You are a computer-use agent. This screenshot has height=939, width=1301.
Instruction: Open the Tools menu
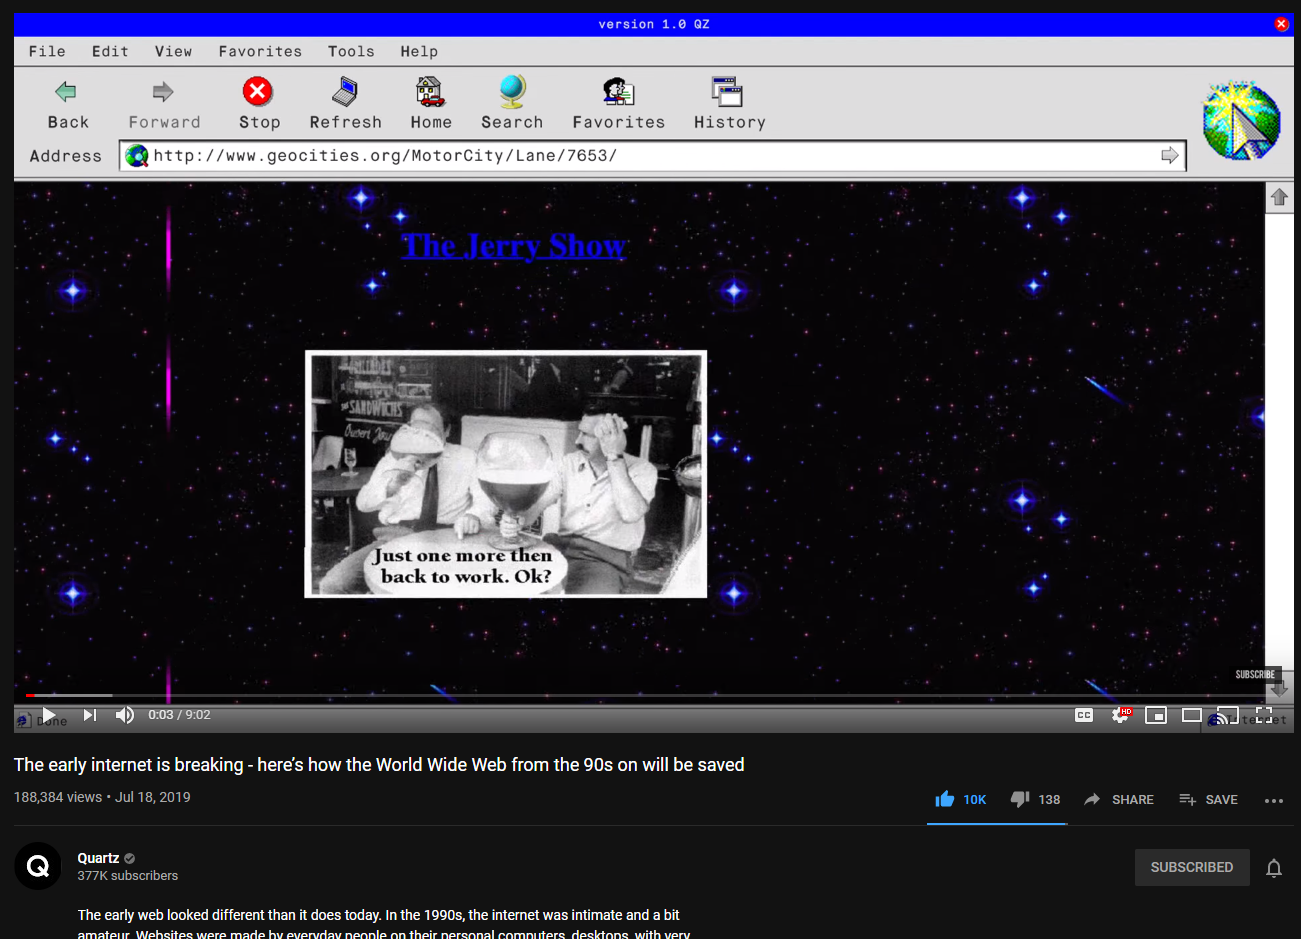tap(351, 51)
